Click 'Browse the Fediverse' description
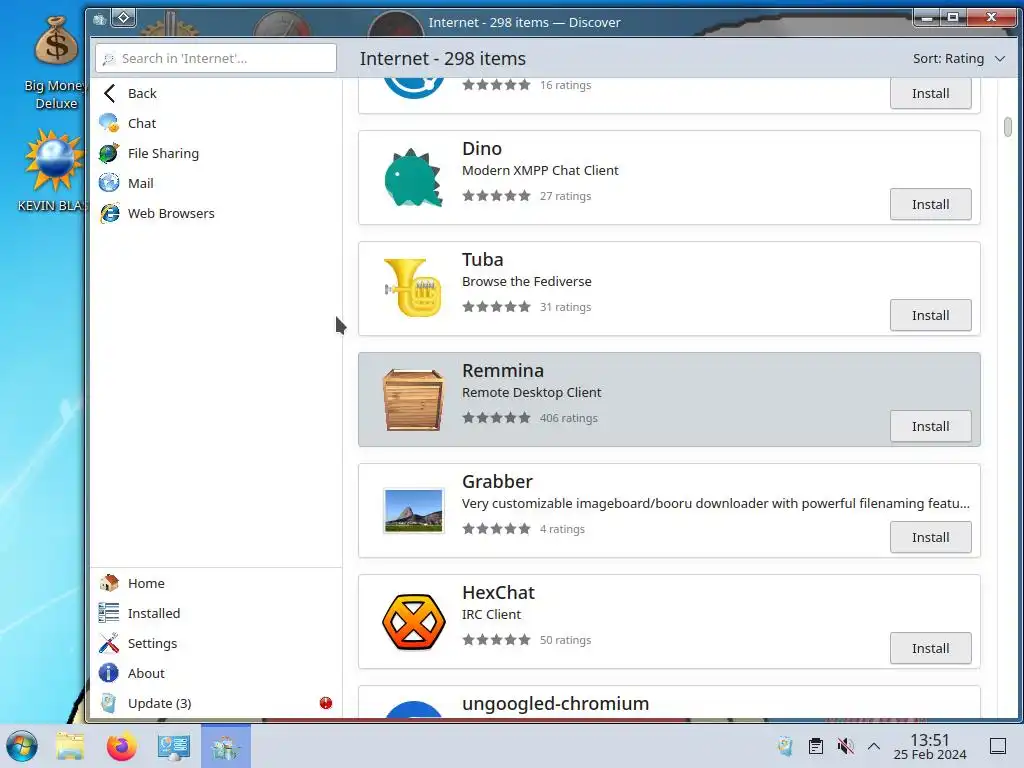 coord(527,281)
